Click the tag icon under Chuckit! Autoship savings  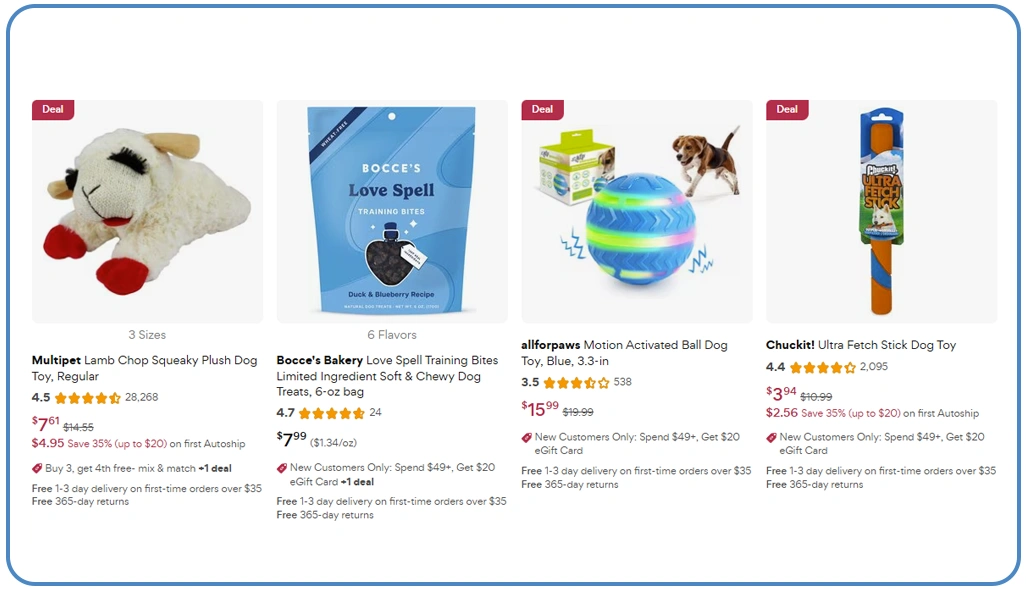[771, 437]
